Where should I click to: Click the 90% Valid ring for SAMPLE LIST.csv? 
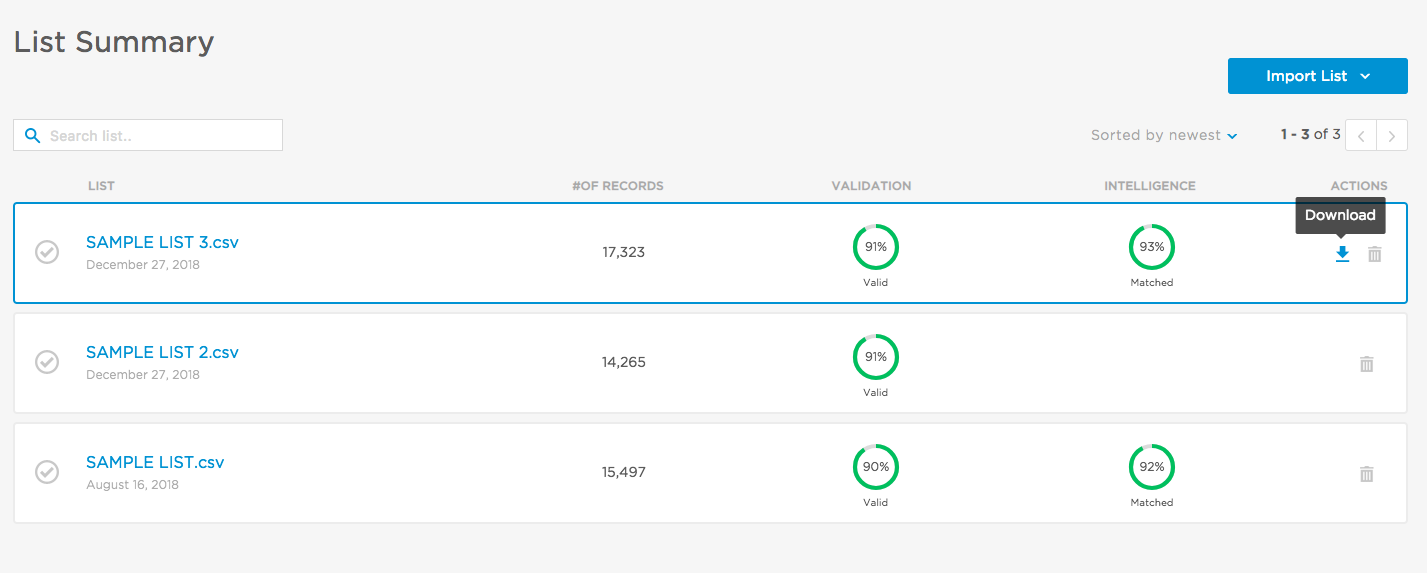[x=876, y=467]
